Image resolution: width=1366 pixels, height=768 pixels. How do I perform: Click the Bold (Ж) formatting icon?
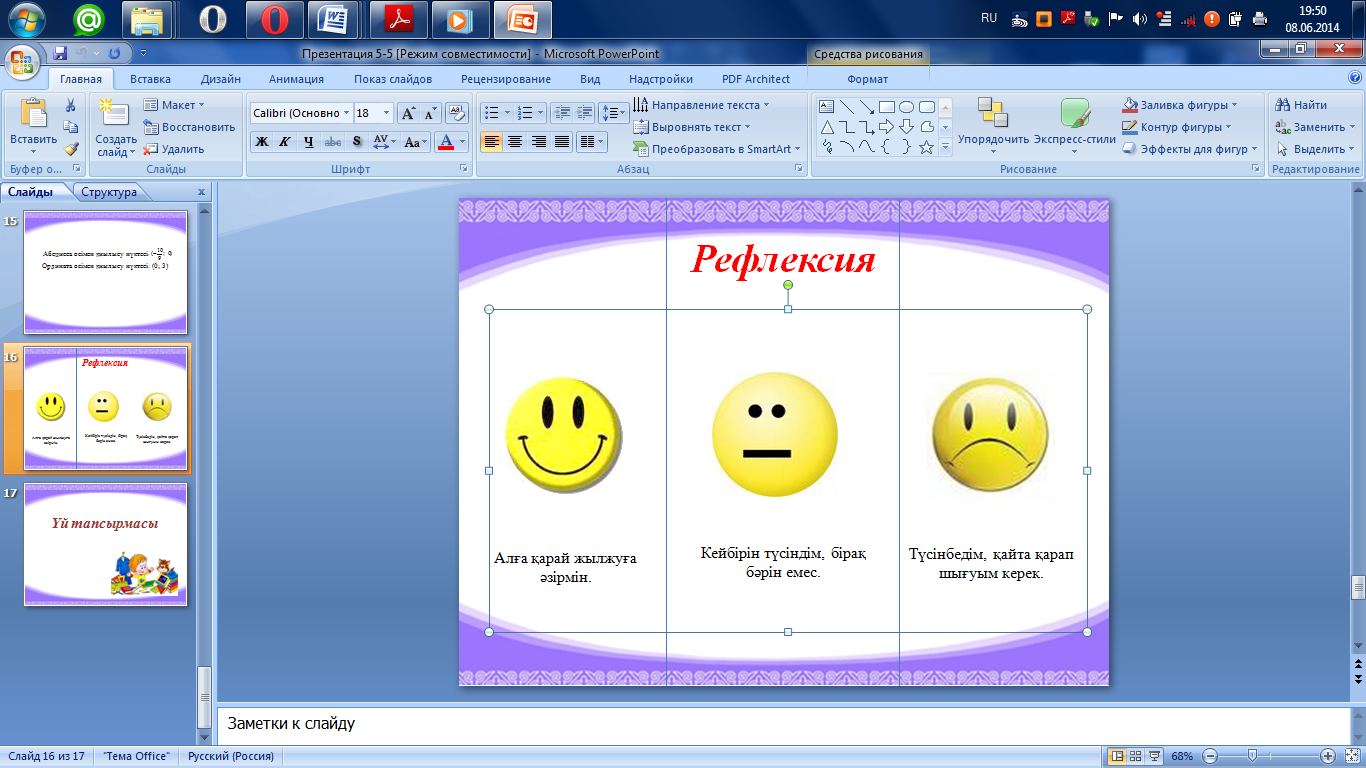(262, 142)
